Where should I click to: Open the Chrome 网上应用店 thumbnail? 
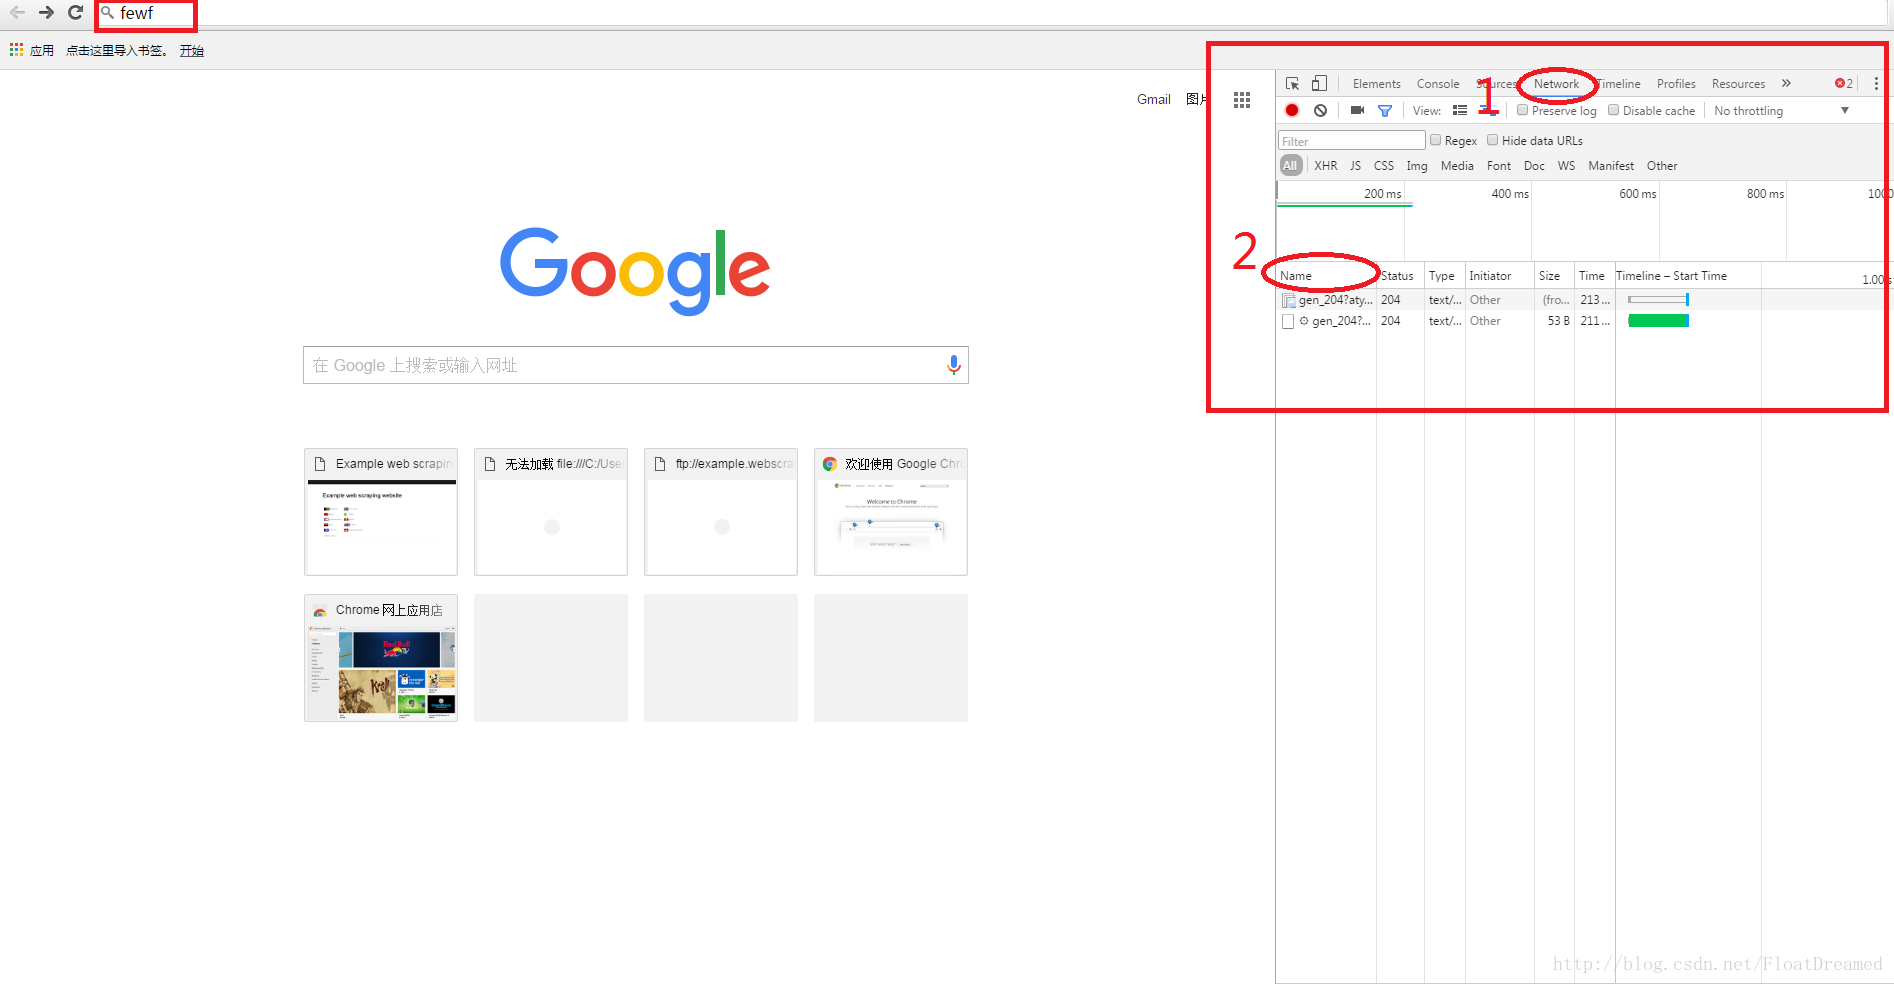381,658
